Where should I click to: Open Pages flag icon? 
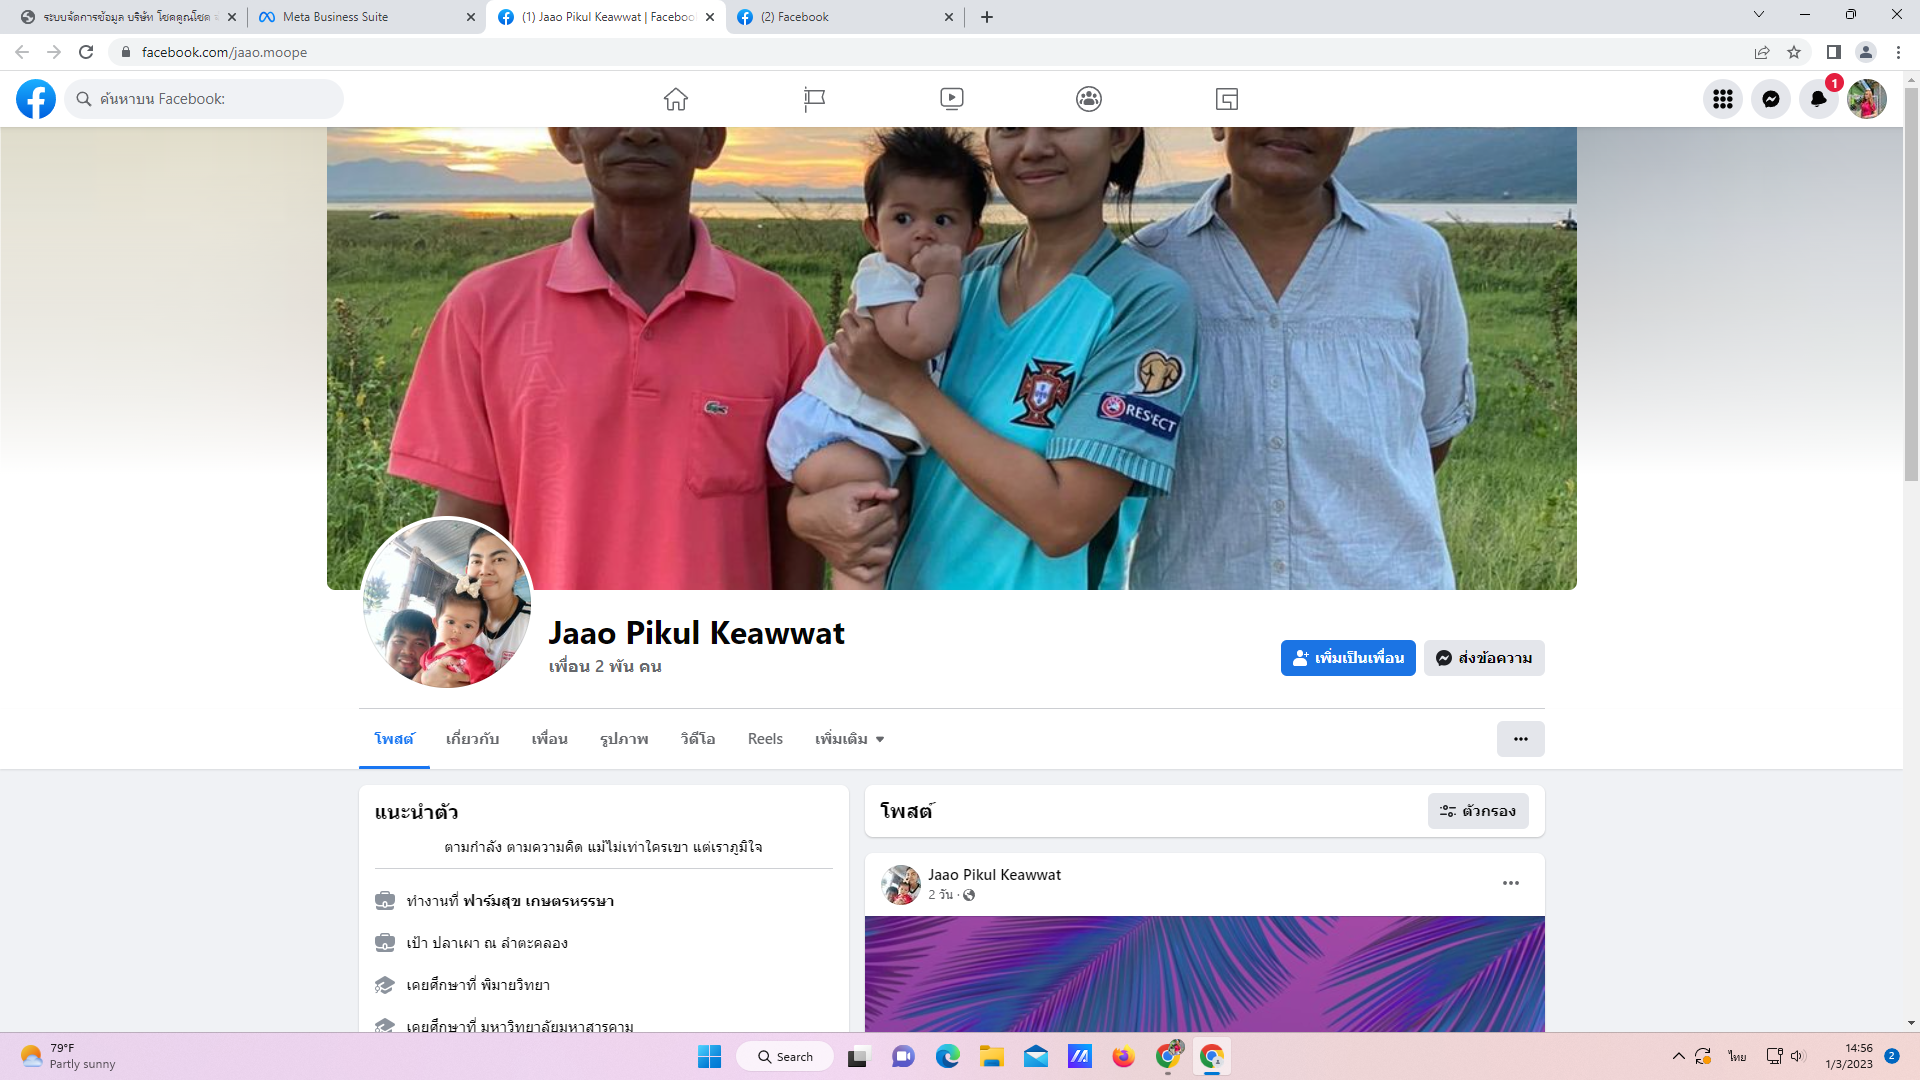point(814,99)
